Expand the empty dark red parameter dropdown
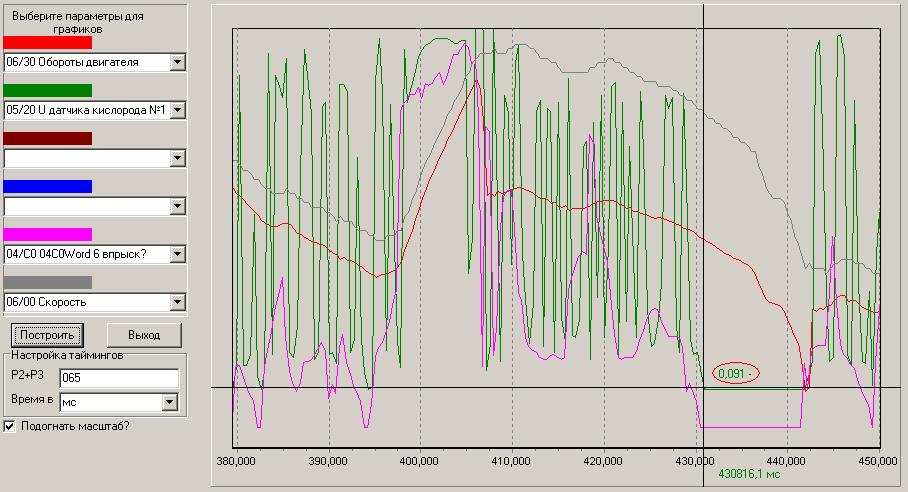The image size is (908, 492). coord(177,158)
